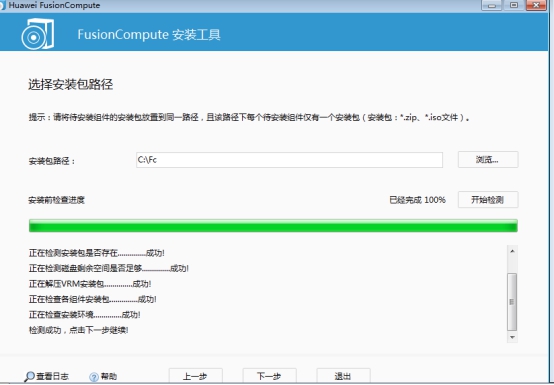Click the 浏览... browse button
Viewport: 554px width, 385px height.
click(x=488, y=160)
